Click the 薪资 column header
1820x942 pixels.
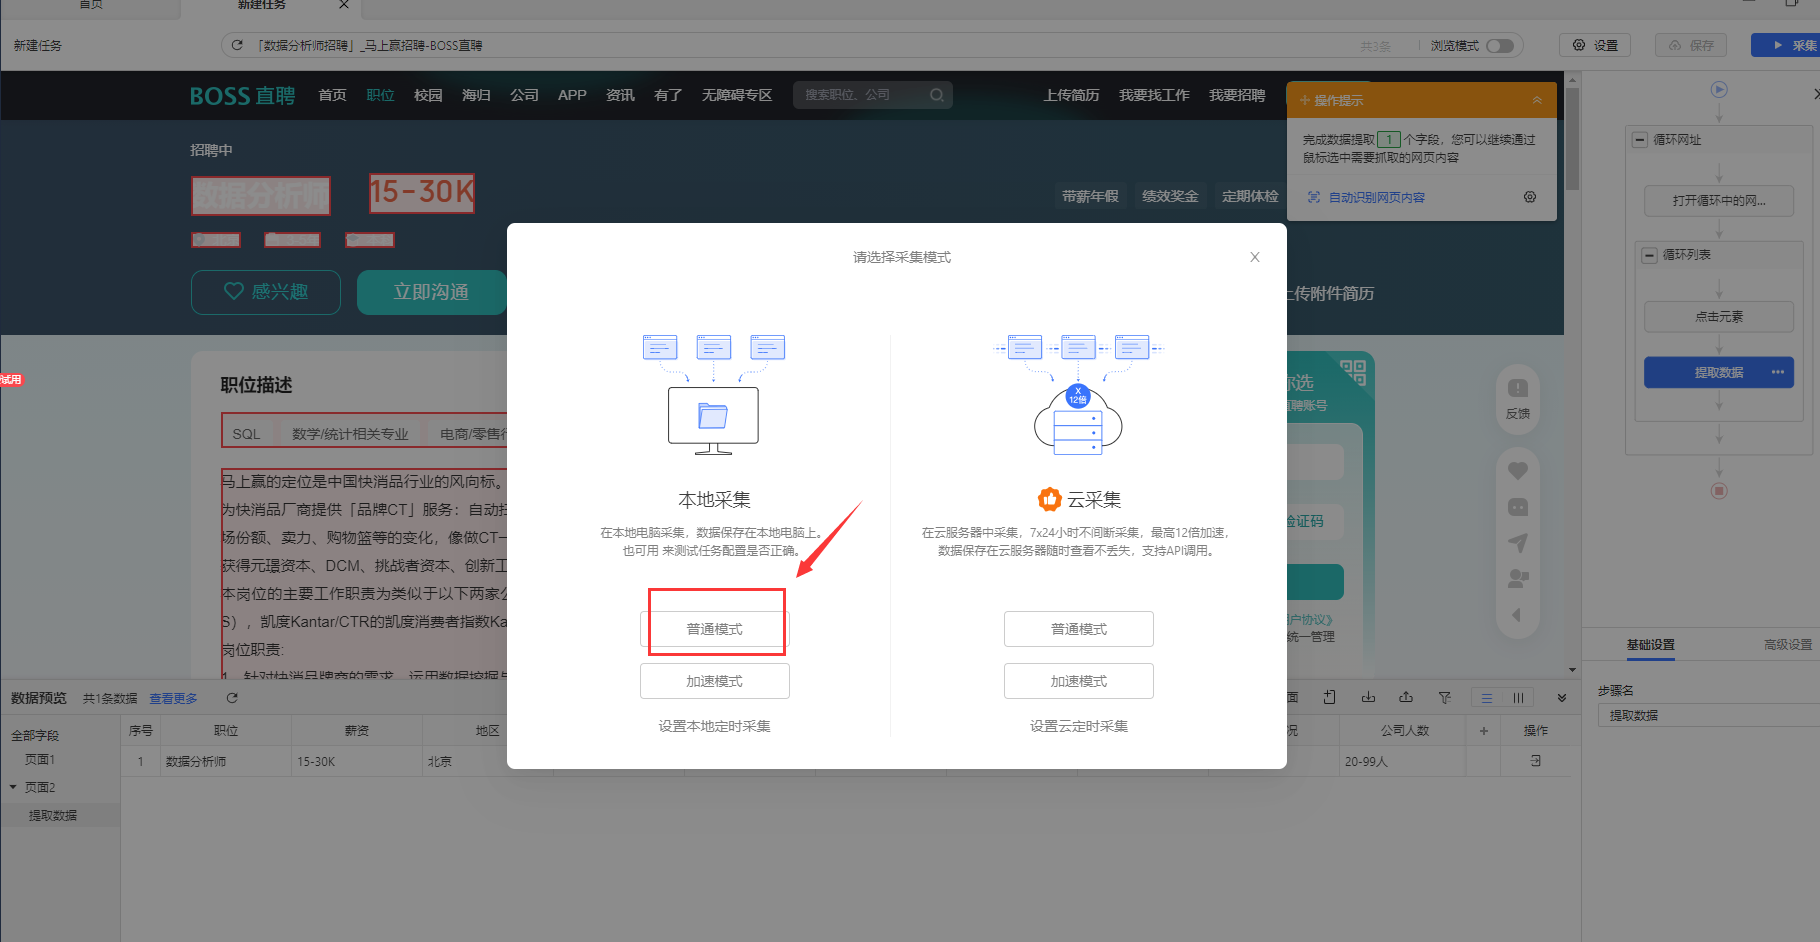357,731
